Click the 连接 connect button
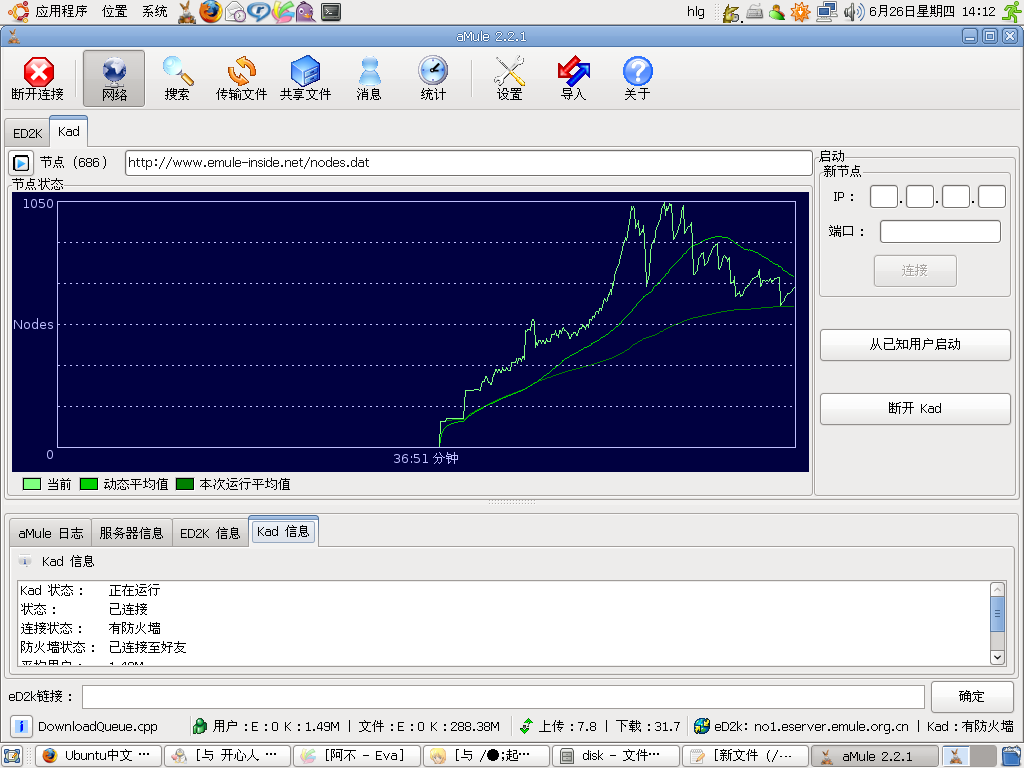1024x768 pixels. (915, 270)
